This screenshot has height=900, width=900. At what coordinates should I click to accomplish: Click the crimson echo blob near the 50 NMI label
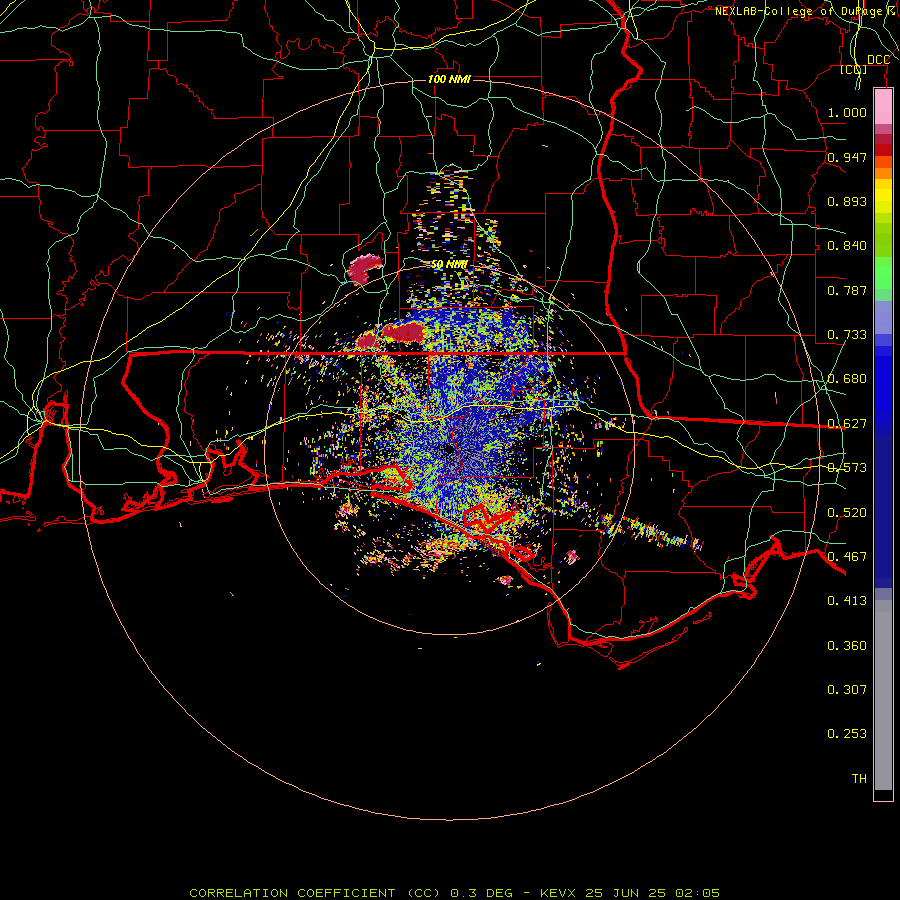tap(363, 269)
